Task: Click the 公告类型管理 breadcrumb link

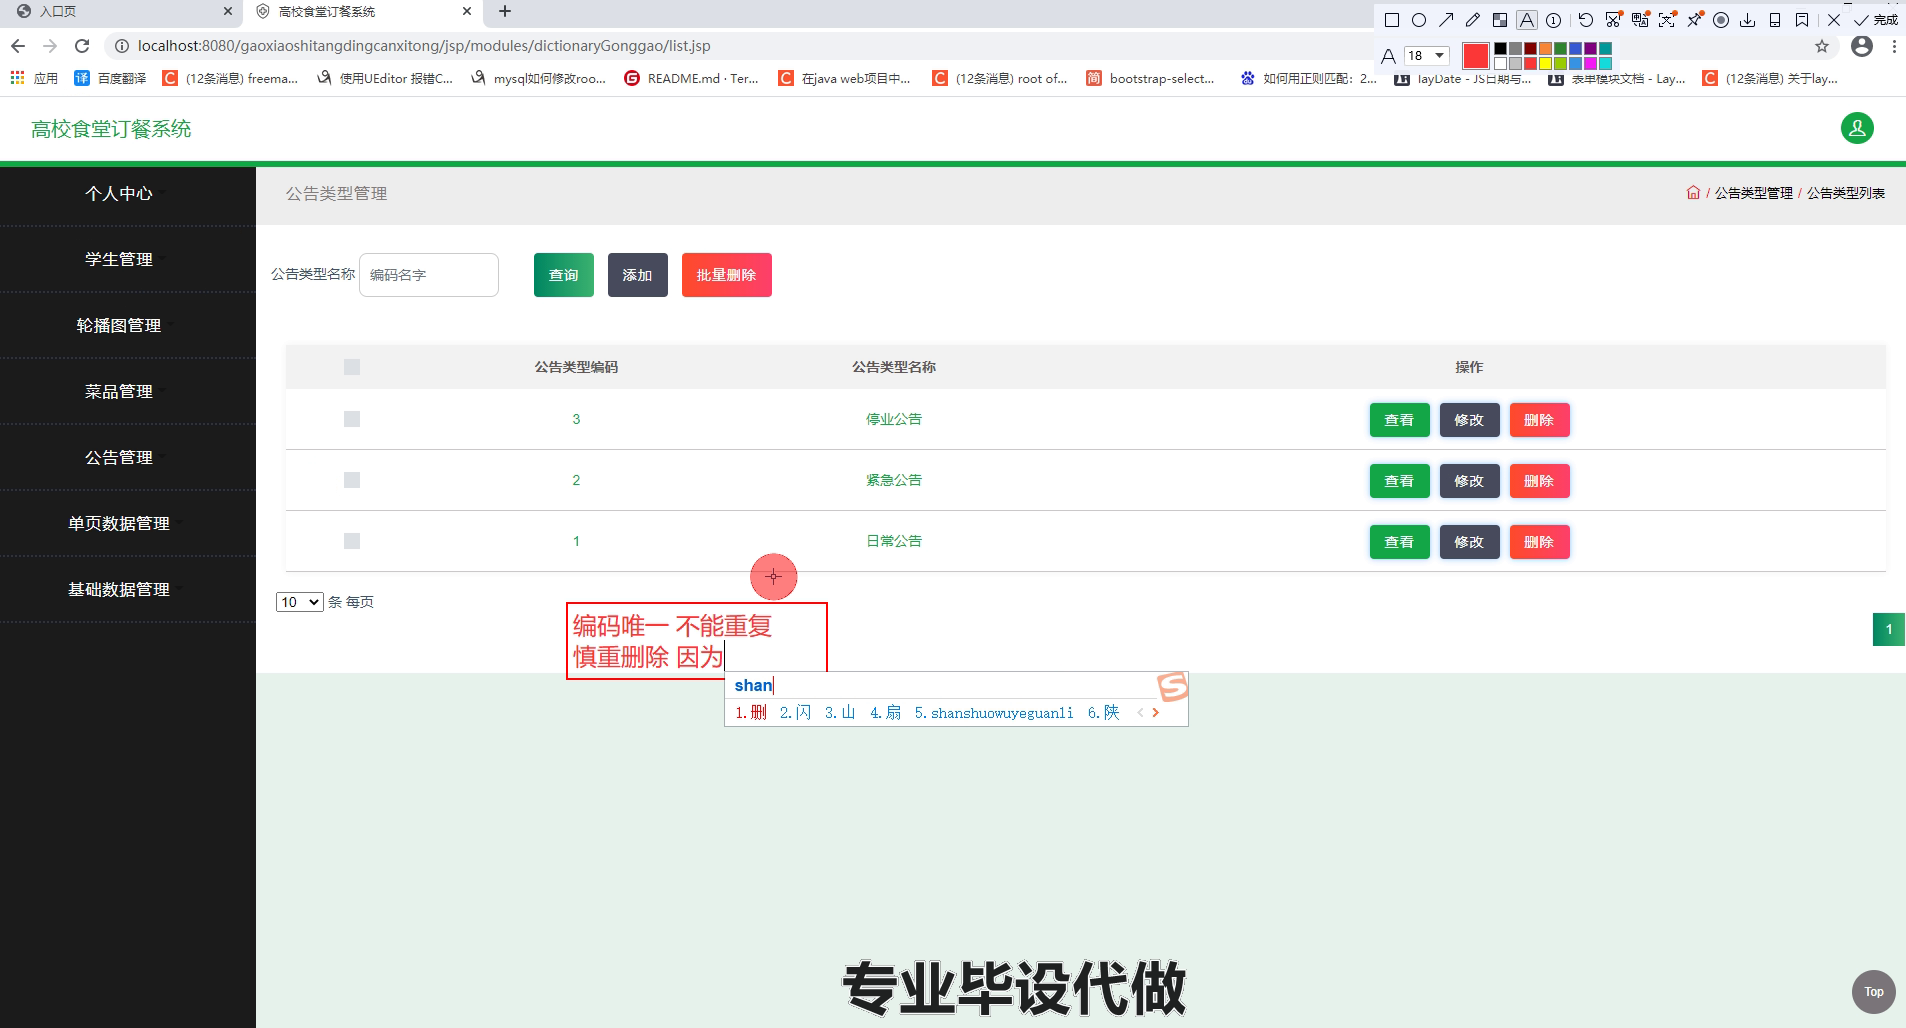Action: [1754, 193]
